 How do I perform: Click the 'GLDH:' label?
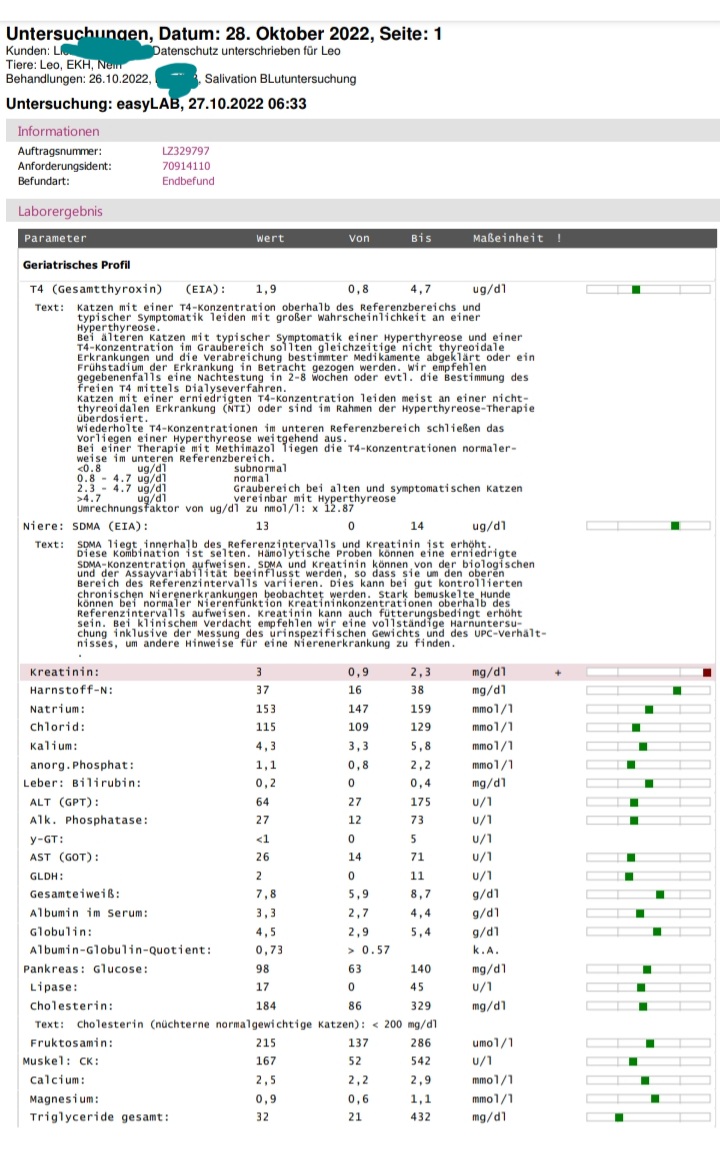click(47, 876)
